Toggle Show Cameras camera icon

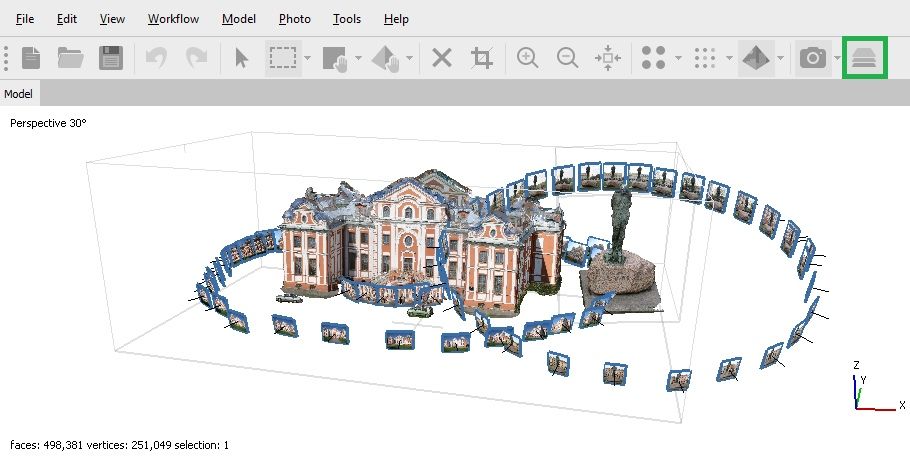812,58
